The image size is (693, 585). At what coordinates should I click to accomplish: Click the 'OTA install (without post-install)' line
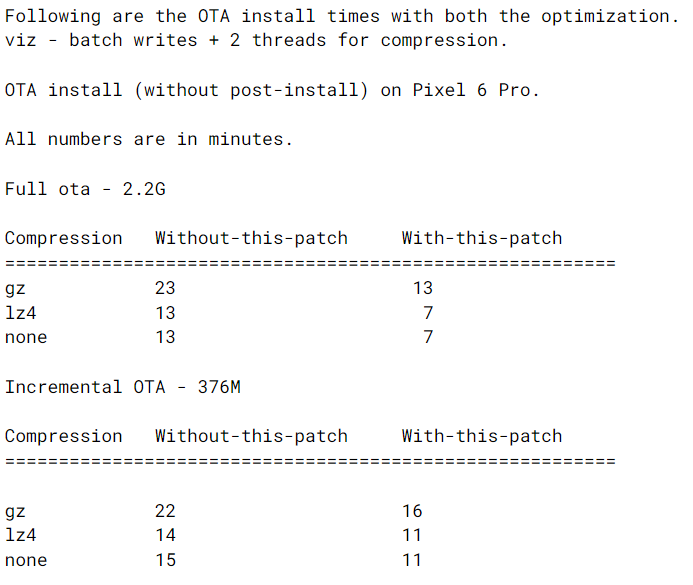click(x=271, y=89)
